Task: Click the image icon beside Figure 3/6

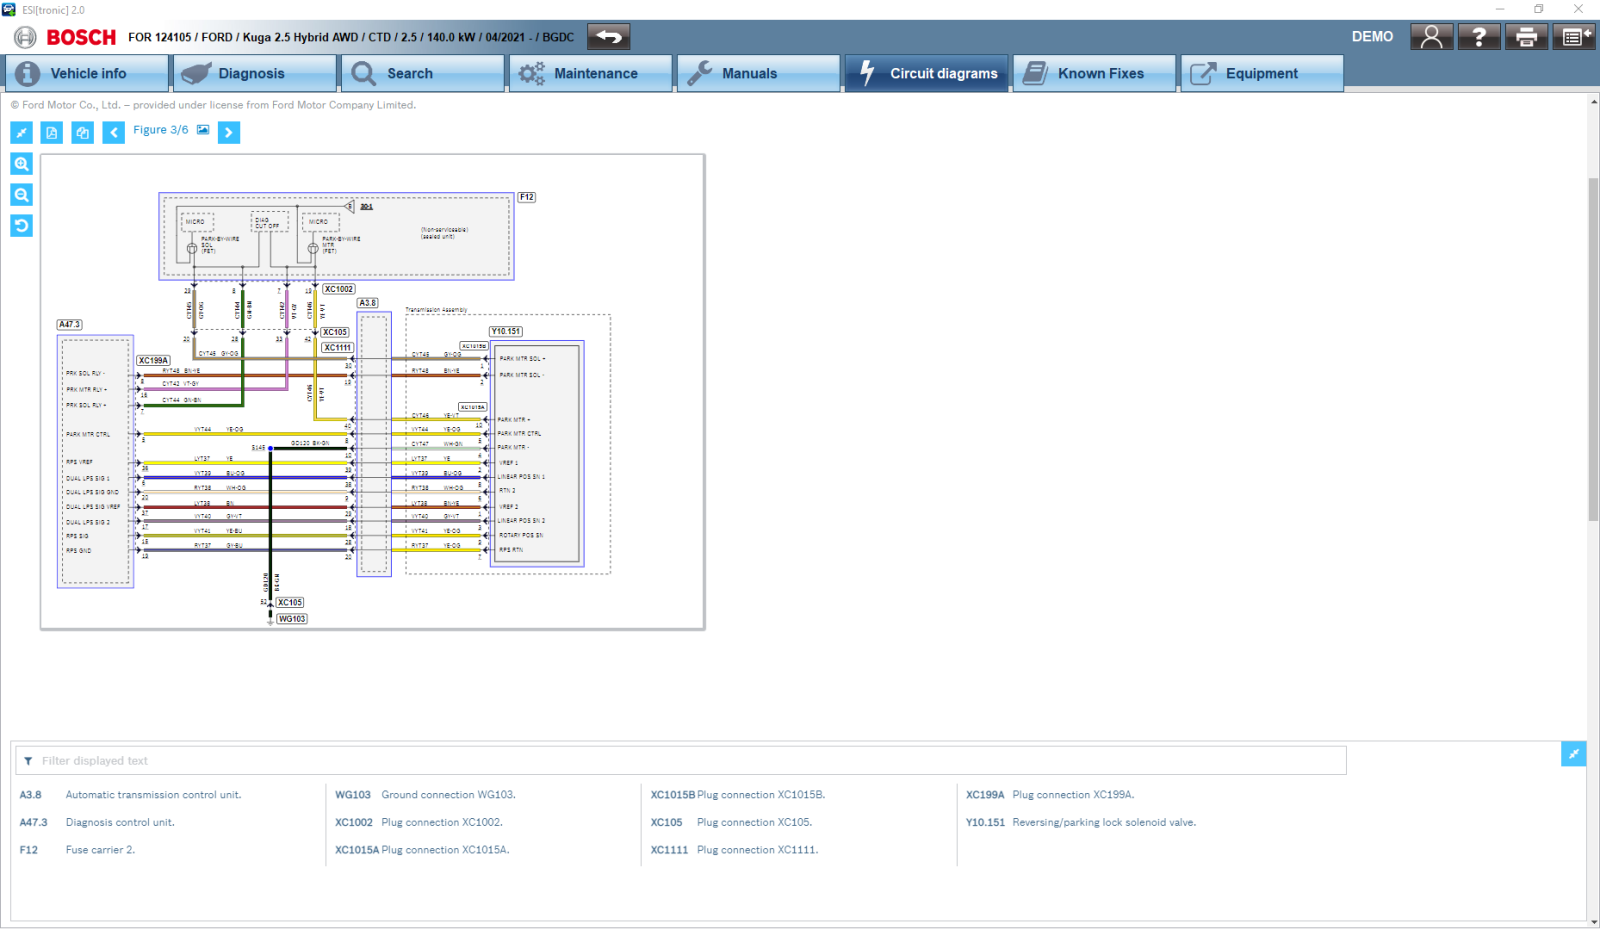Action: pos(203,130)
